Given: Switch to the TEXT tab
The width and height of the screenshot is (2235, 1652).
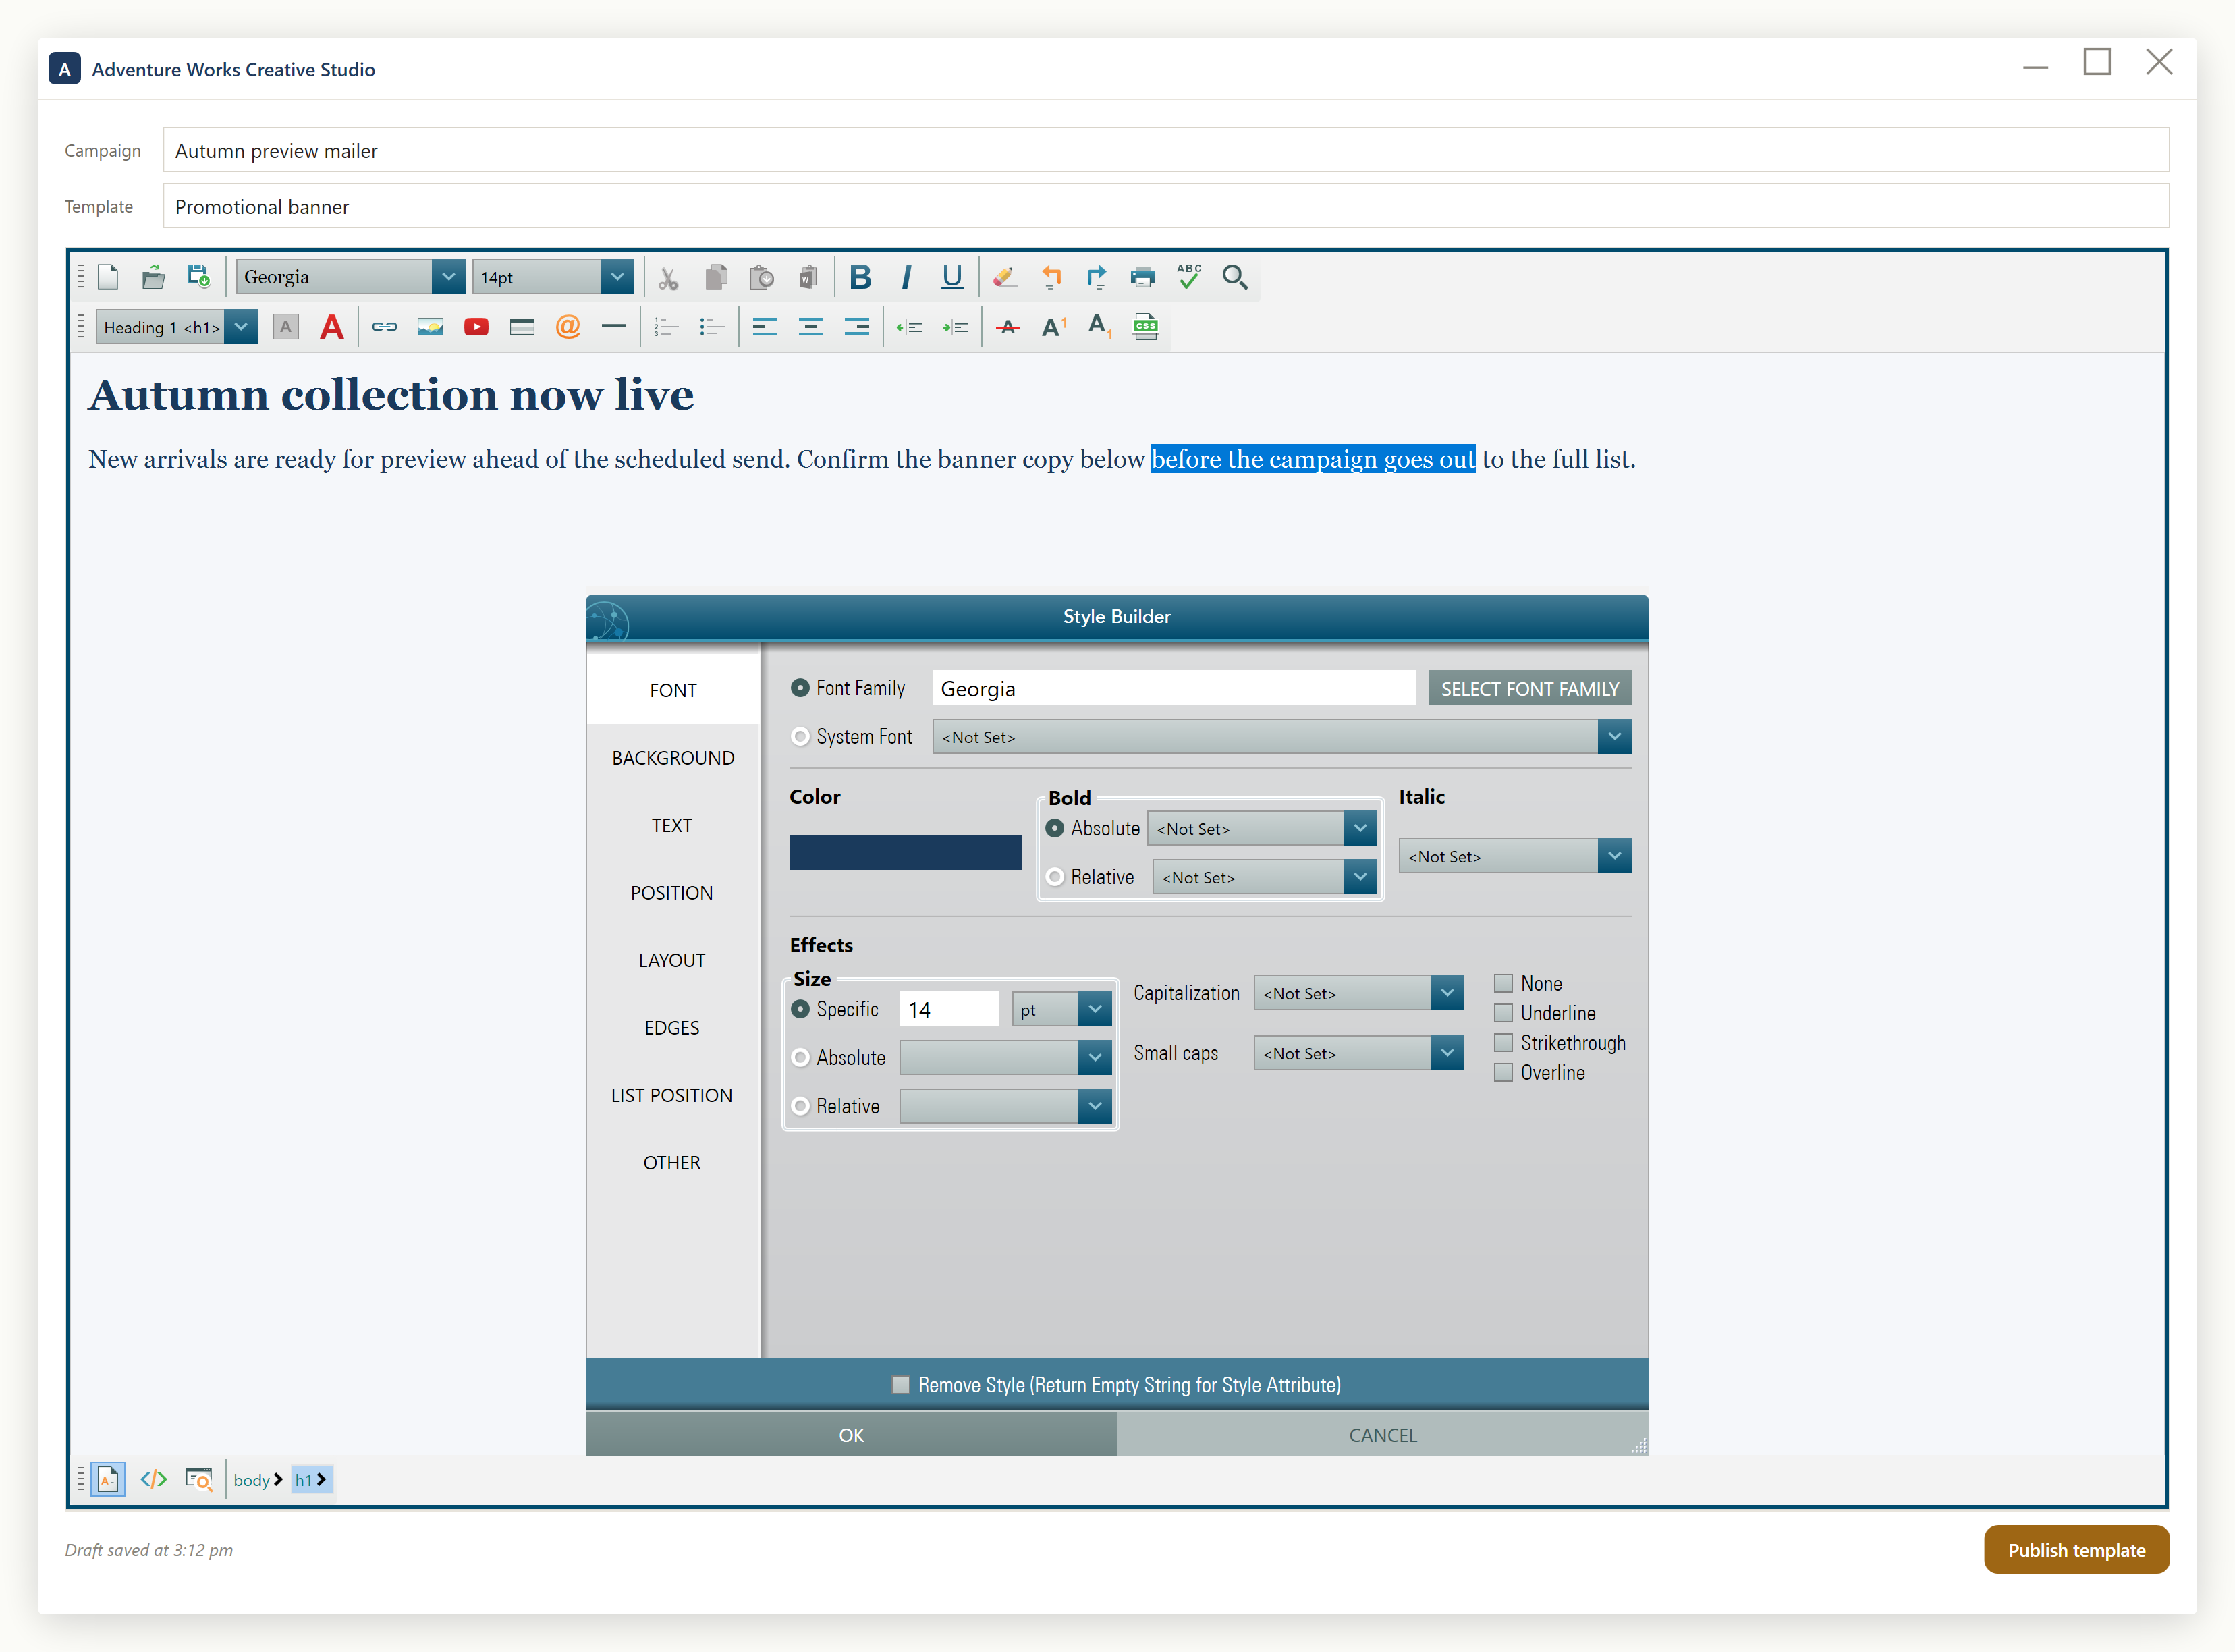Looking at the screenshot, I should pyautogui.click(x=673, y=825).
